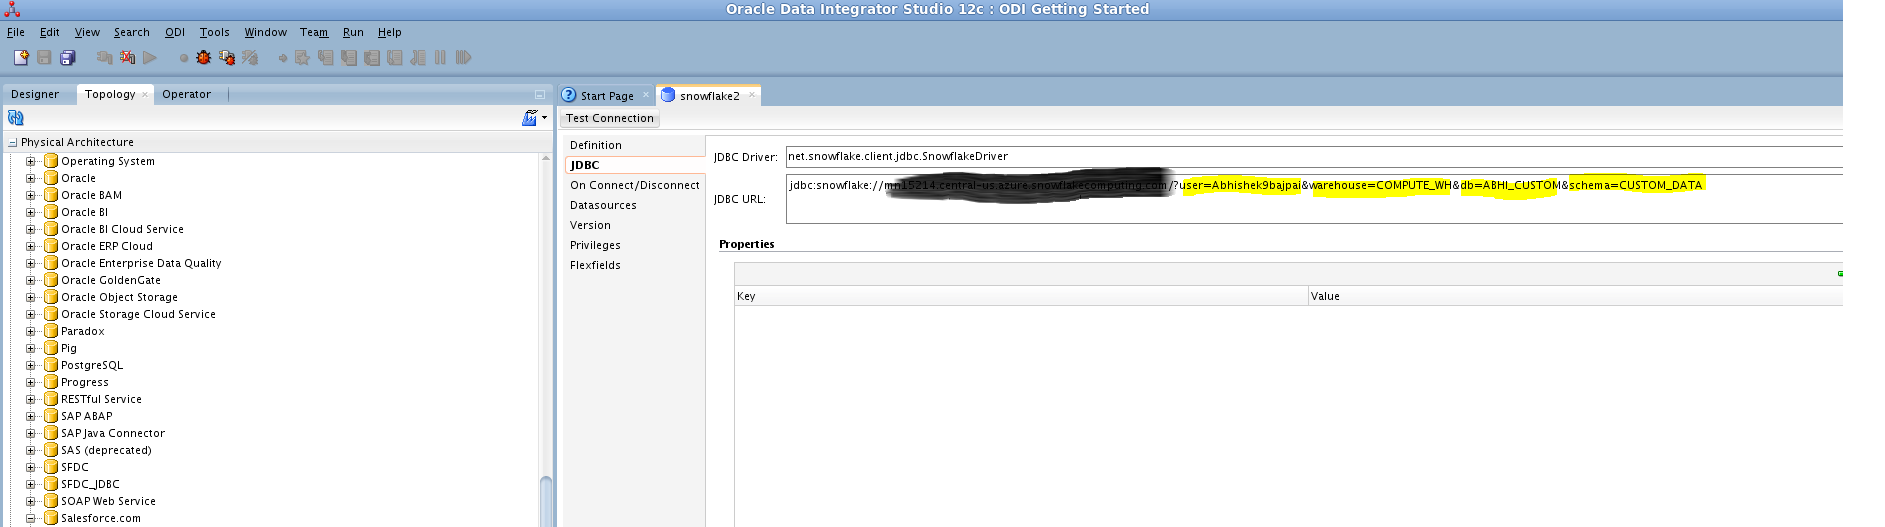Open the File menu

16,32
